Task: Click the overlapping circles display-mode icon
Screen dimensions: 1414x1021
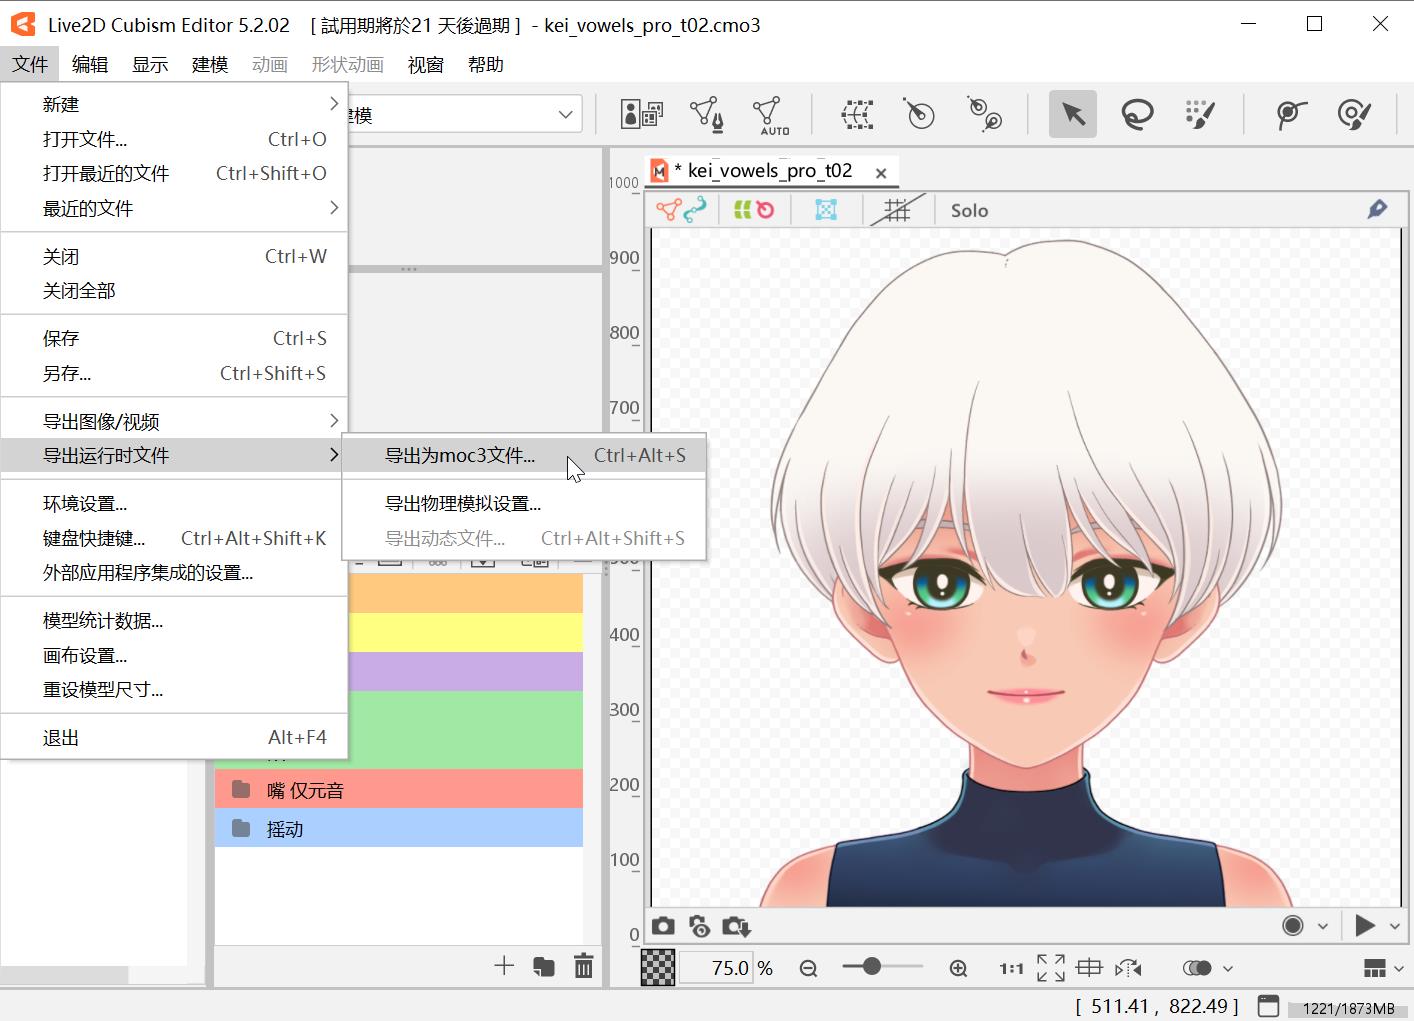Action: tap(1197, 968)
